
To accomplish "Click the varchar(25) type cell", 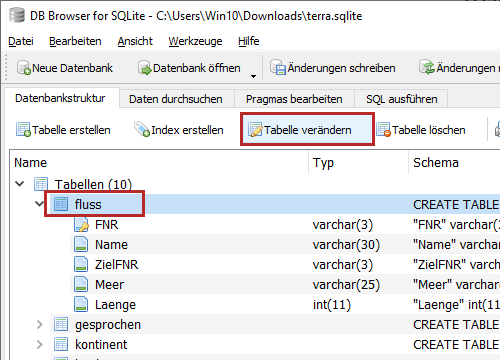I will [346, 285].
